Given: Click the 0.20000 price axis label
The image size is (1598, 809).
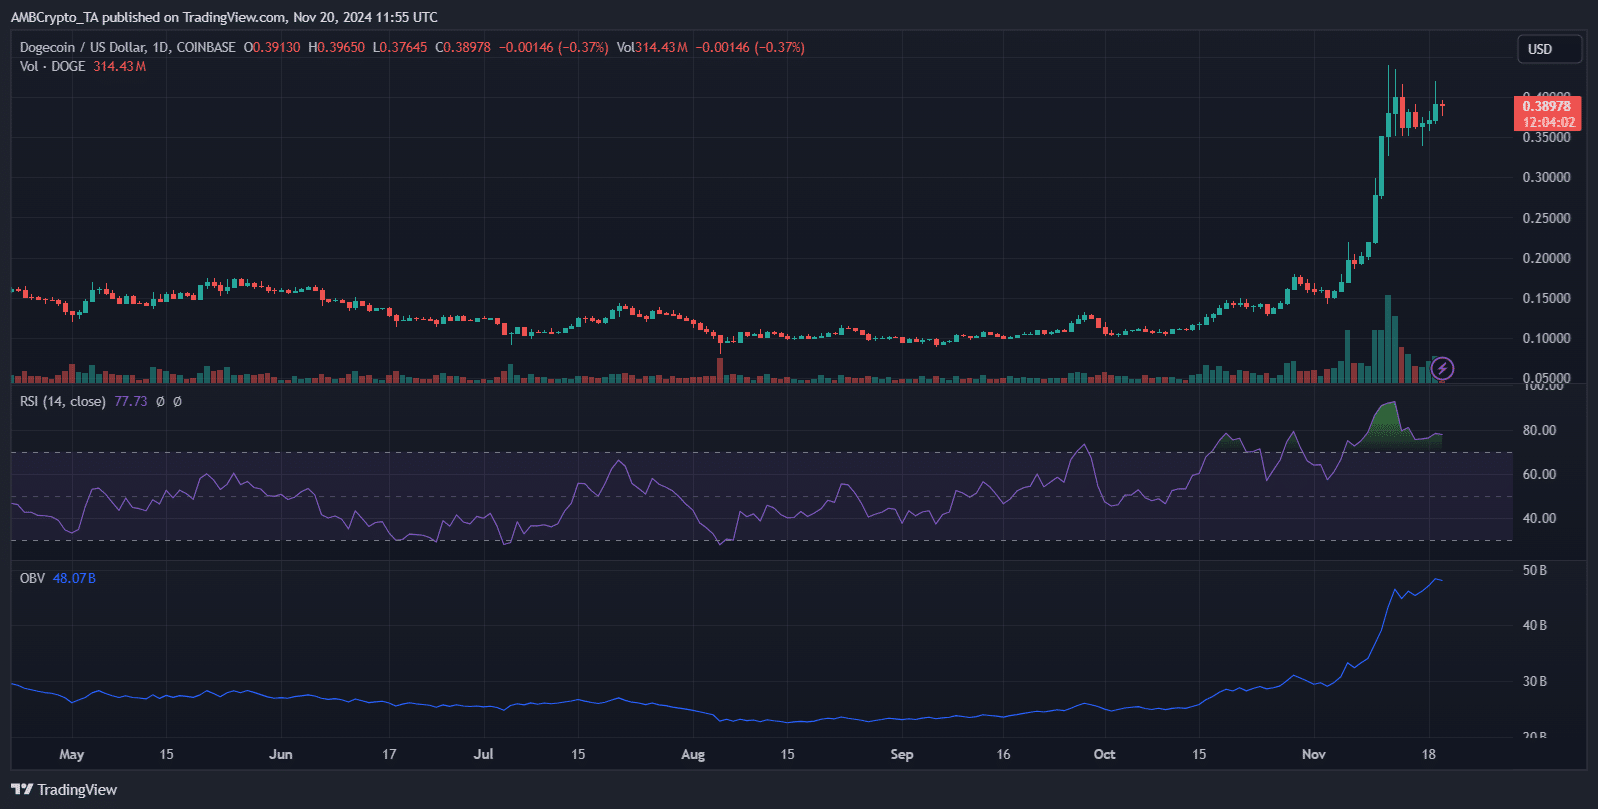Looking at the screenshot, I should 1546,258.
